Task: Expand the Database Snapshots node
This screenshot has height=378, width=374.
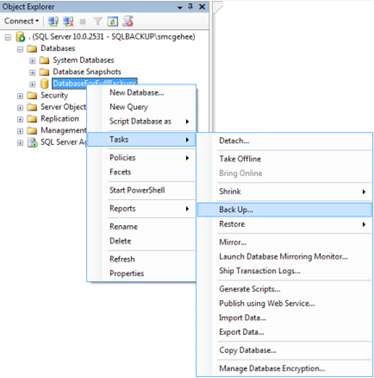Action: pos(32,73)
